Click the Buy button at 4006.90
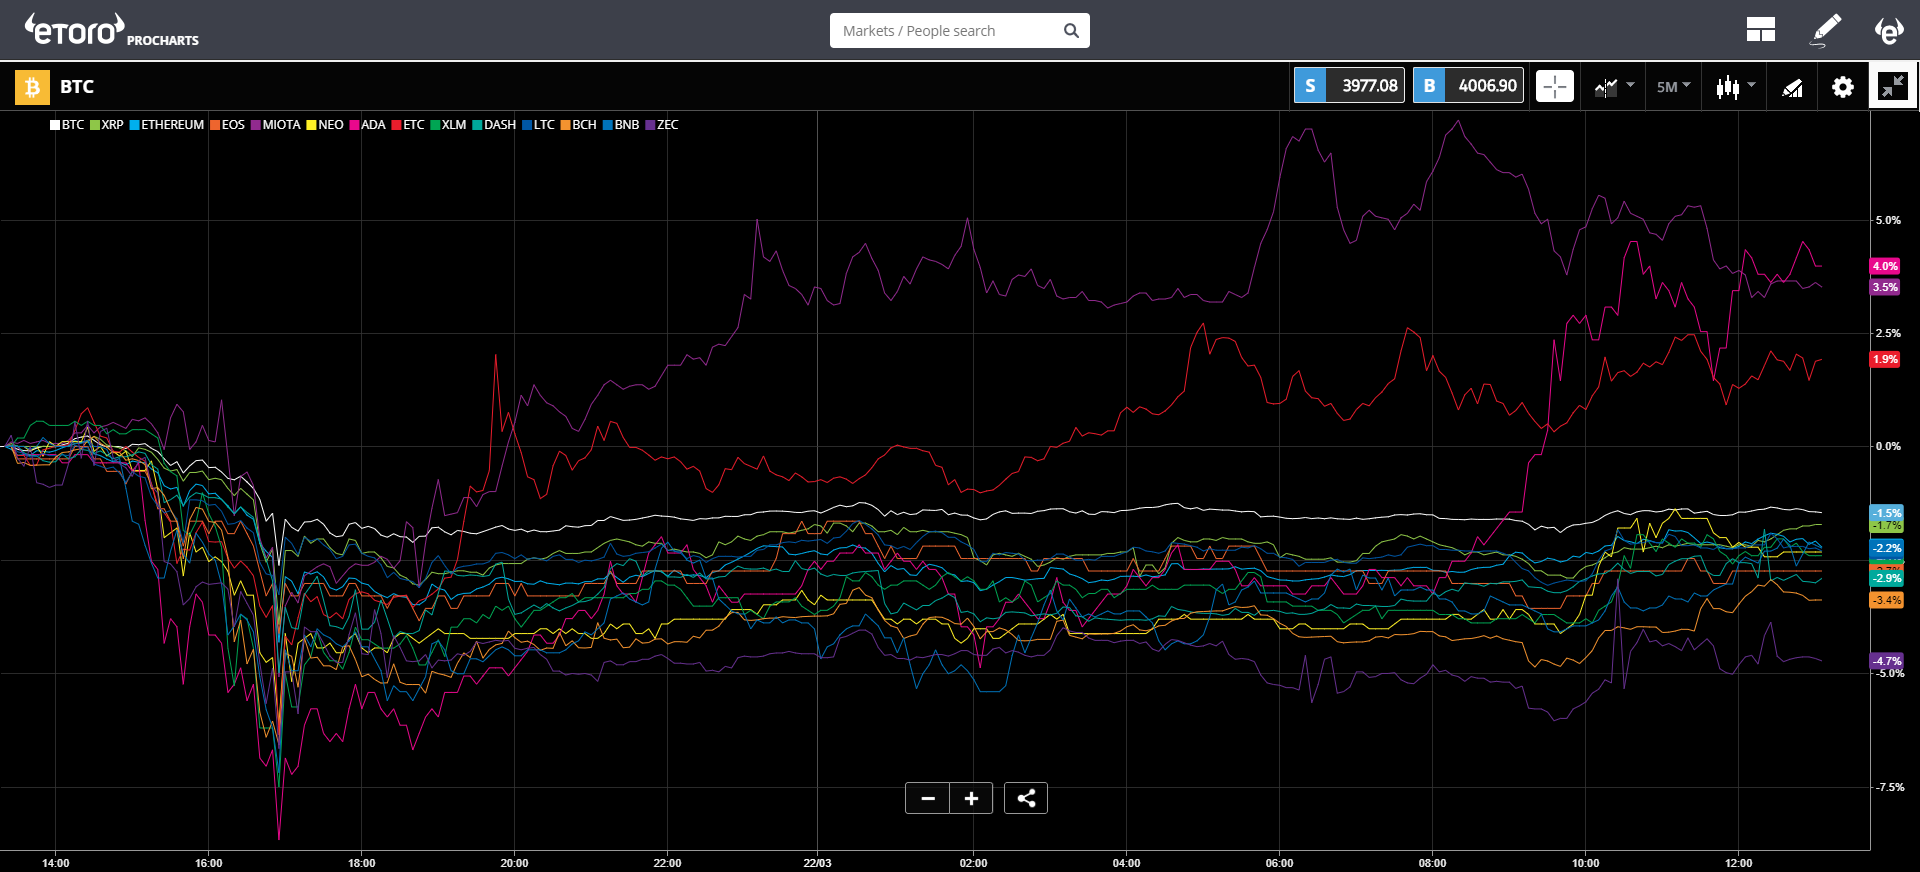The image size is (1920, 872). [x=1468, y=86]
